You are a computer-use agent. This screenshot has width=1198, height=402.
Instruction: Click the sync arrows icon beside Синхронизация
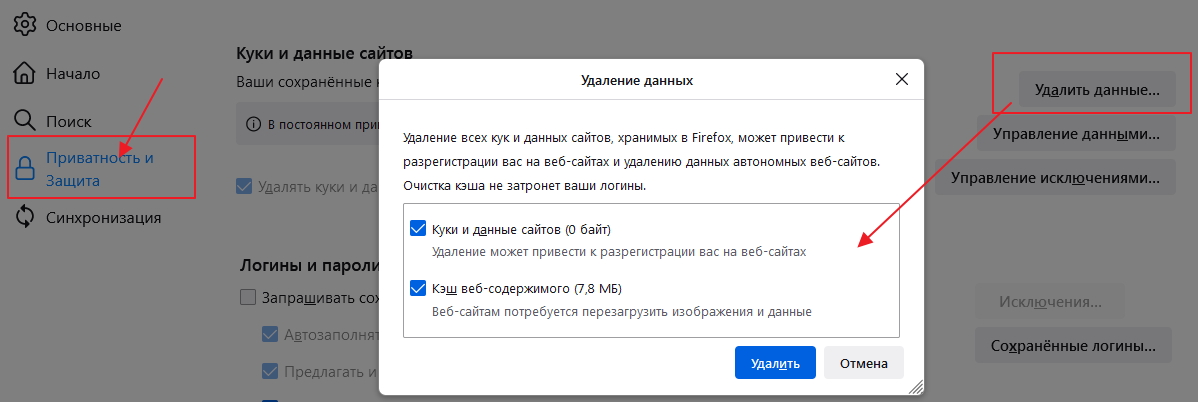25,217
